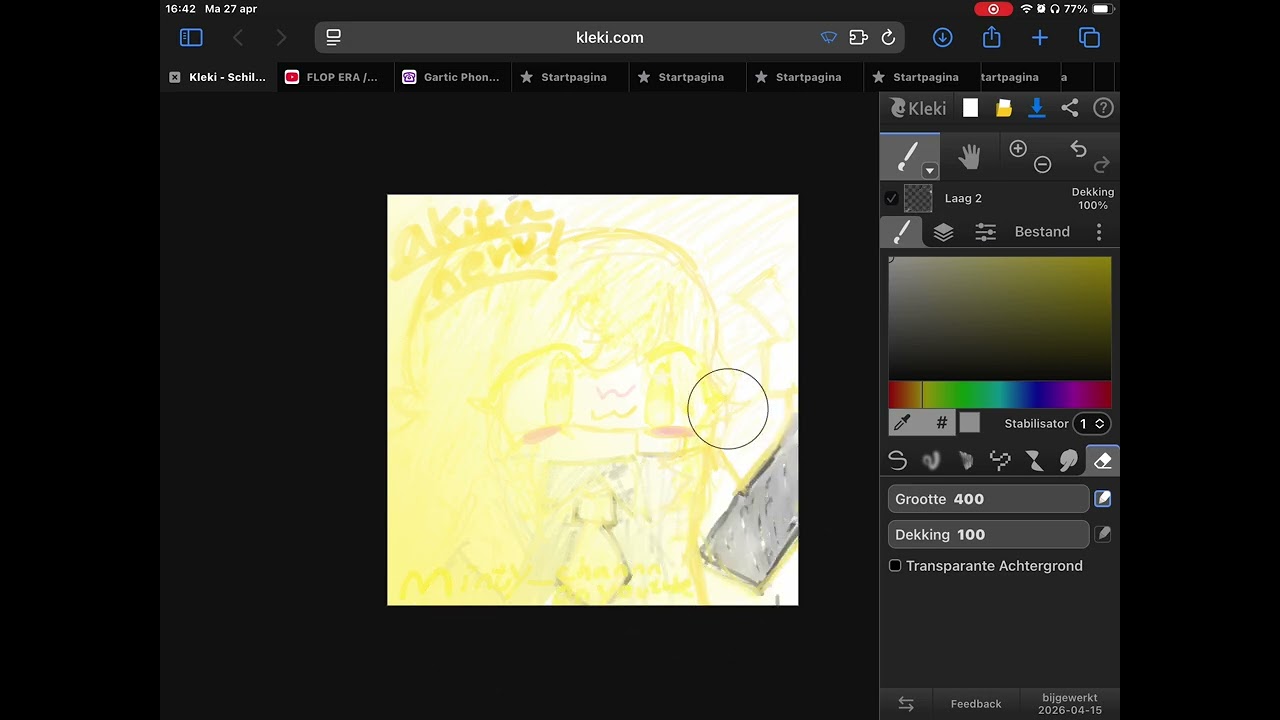Share the drawing from the Kleki toolbar
The width and height of the screenshot is (1280, 720).
coord(1070,108)
